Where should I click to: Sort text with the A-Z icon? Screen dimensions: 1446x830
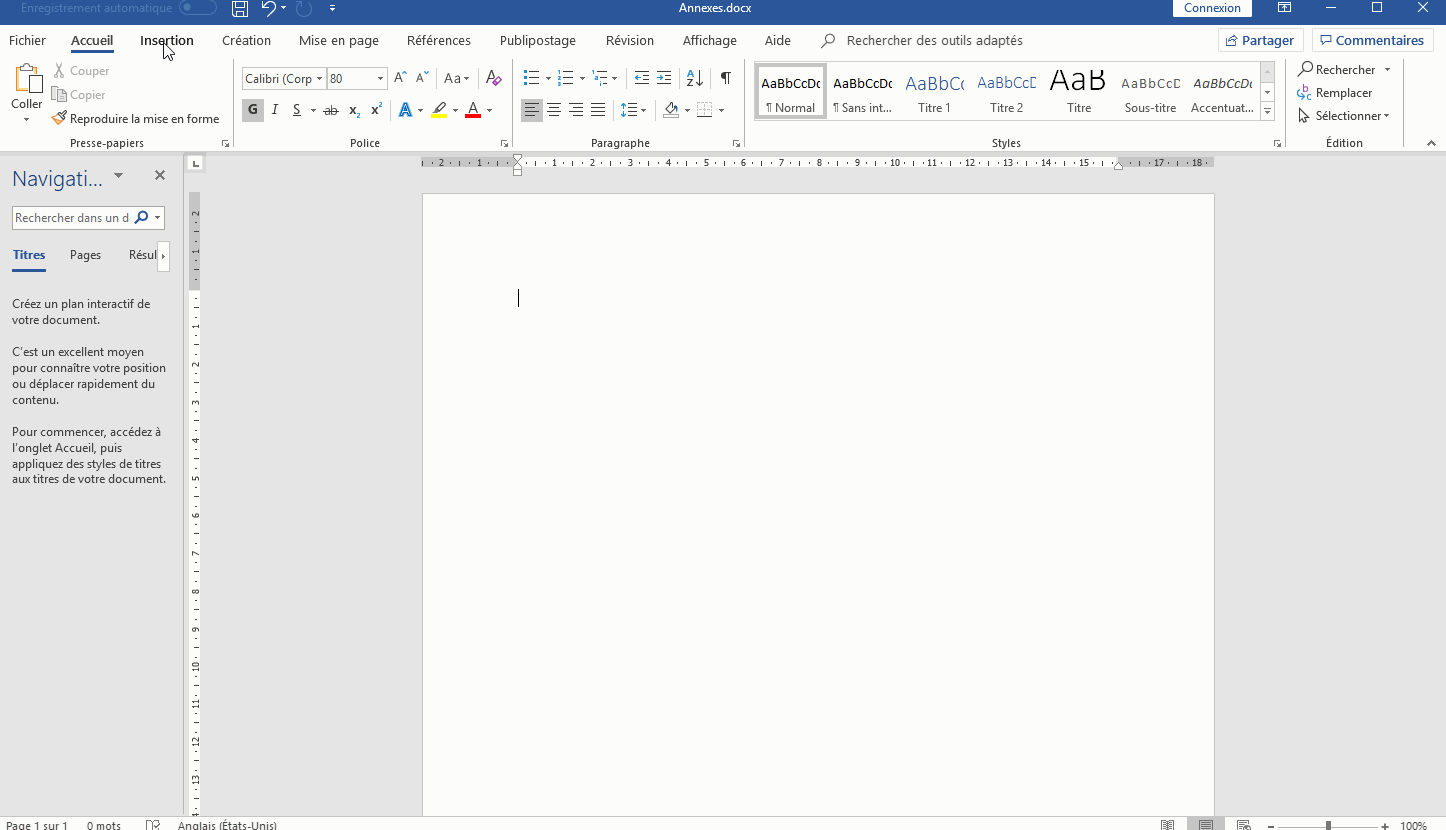(x=695, y=78)
